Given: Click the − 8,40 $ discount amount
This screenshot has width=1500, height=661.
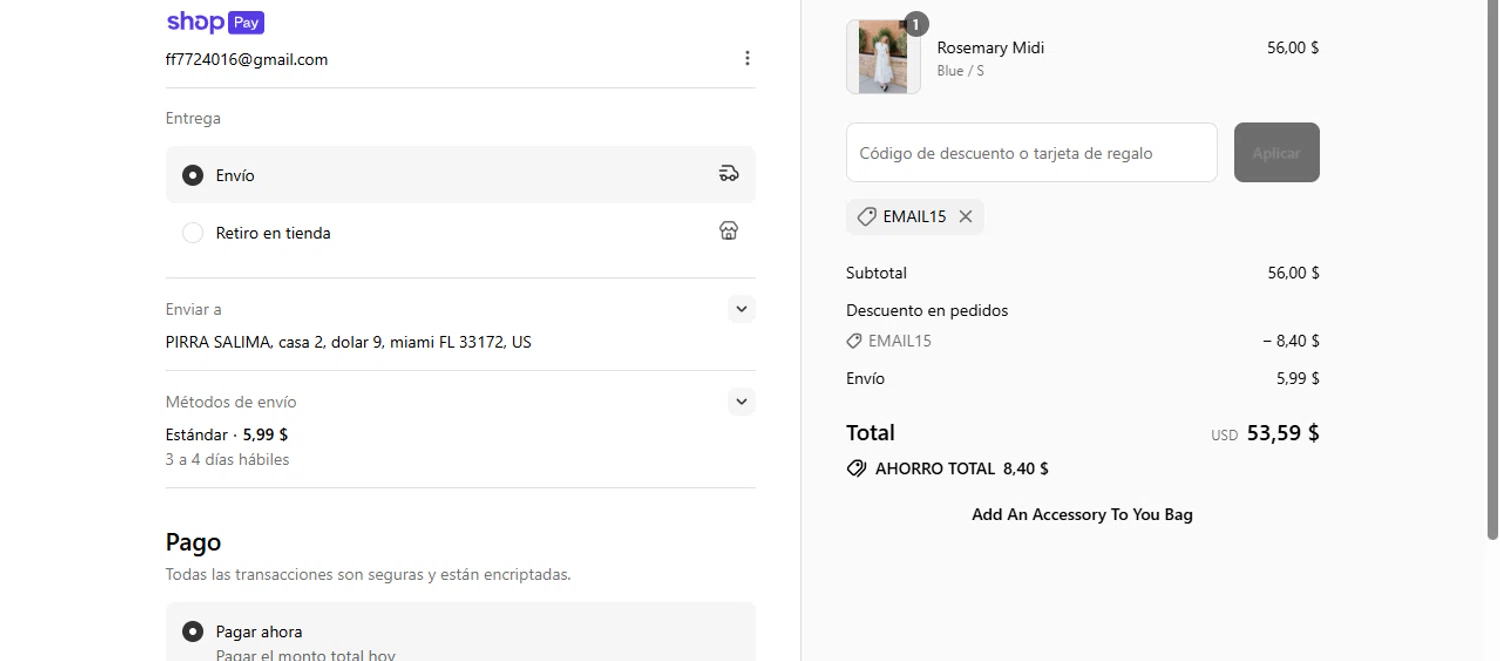Looking at the screenshot, I should click(x=1291, y=341).
